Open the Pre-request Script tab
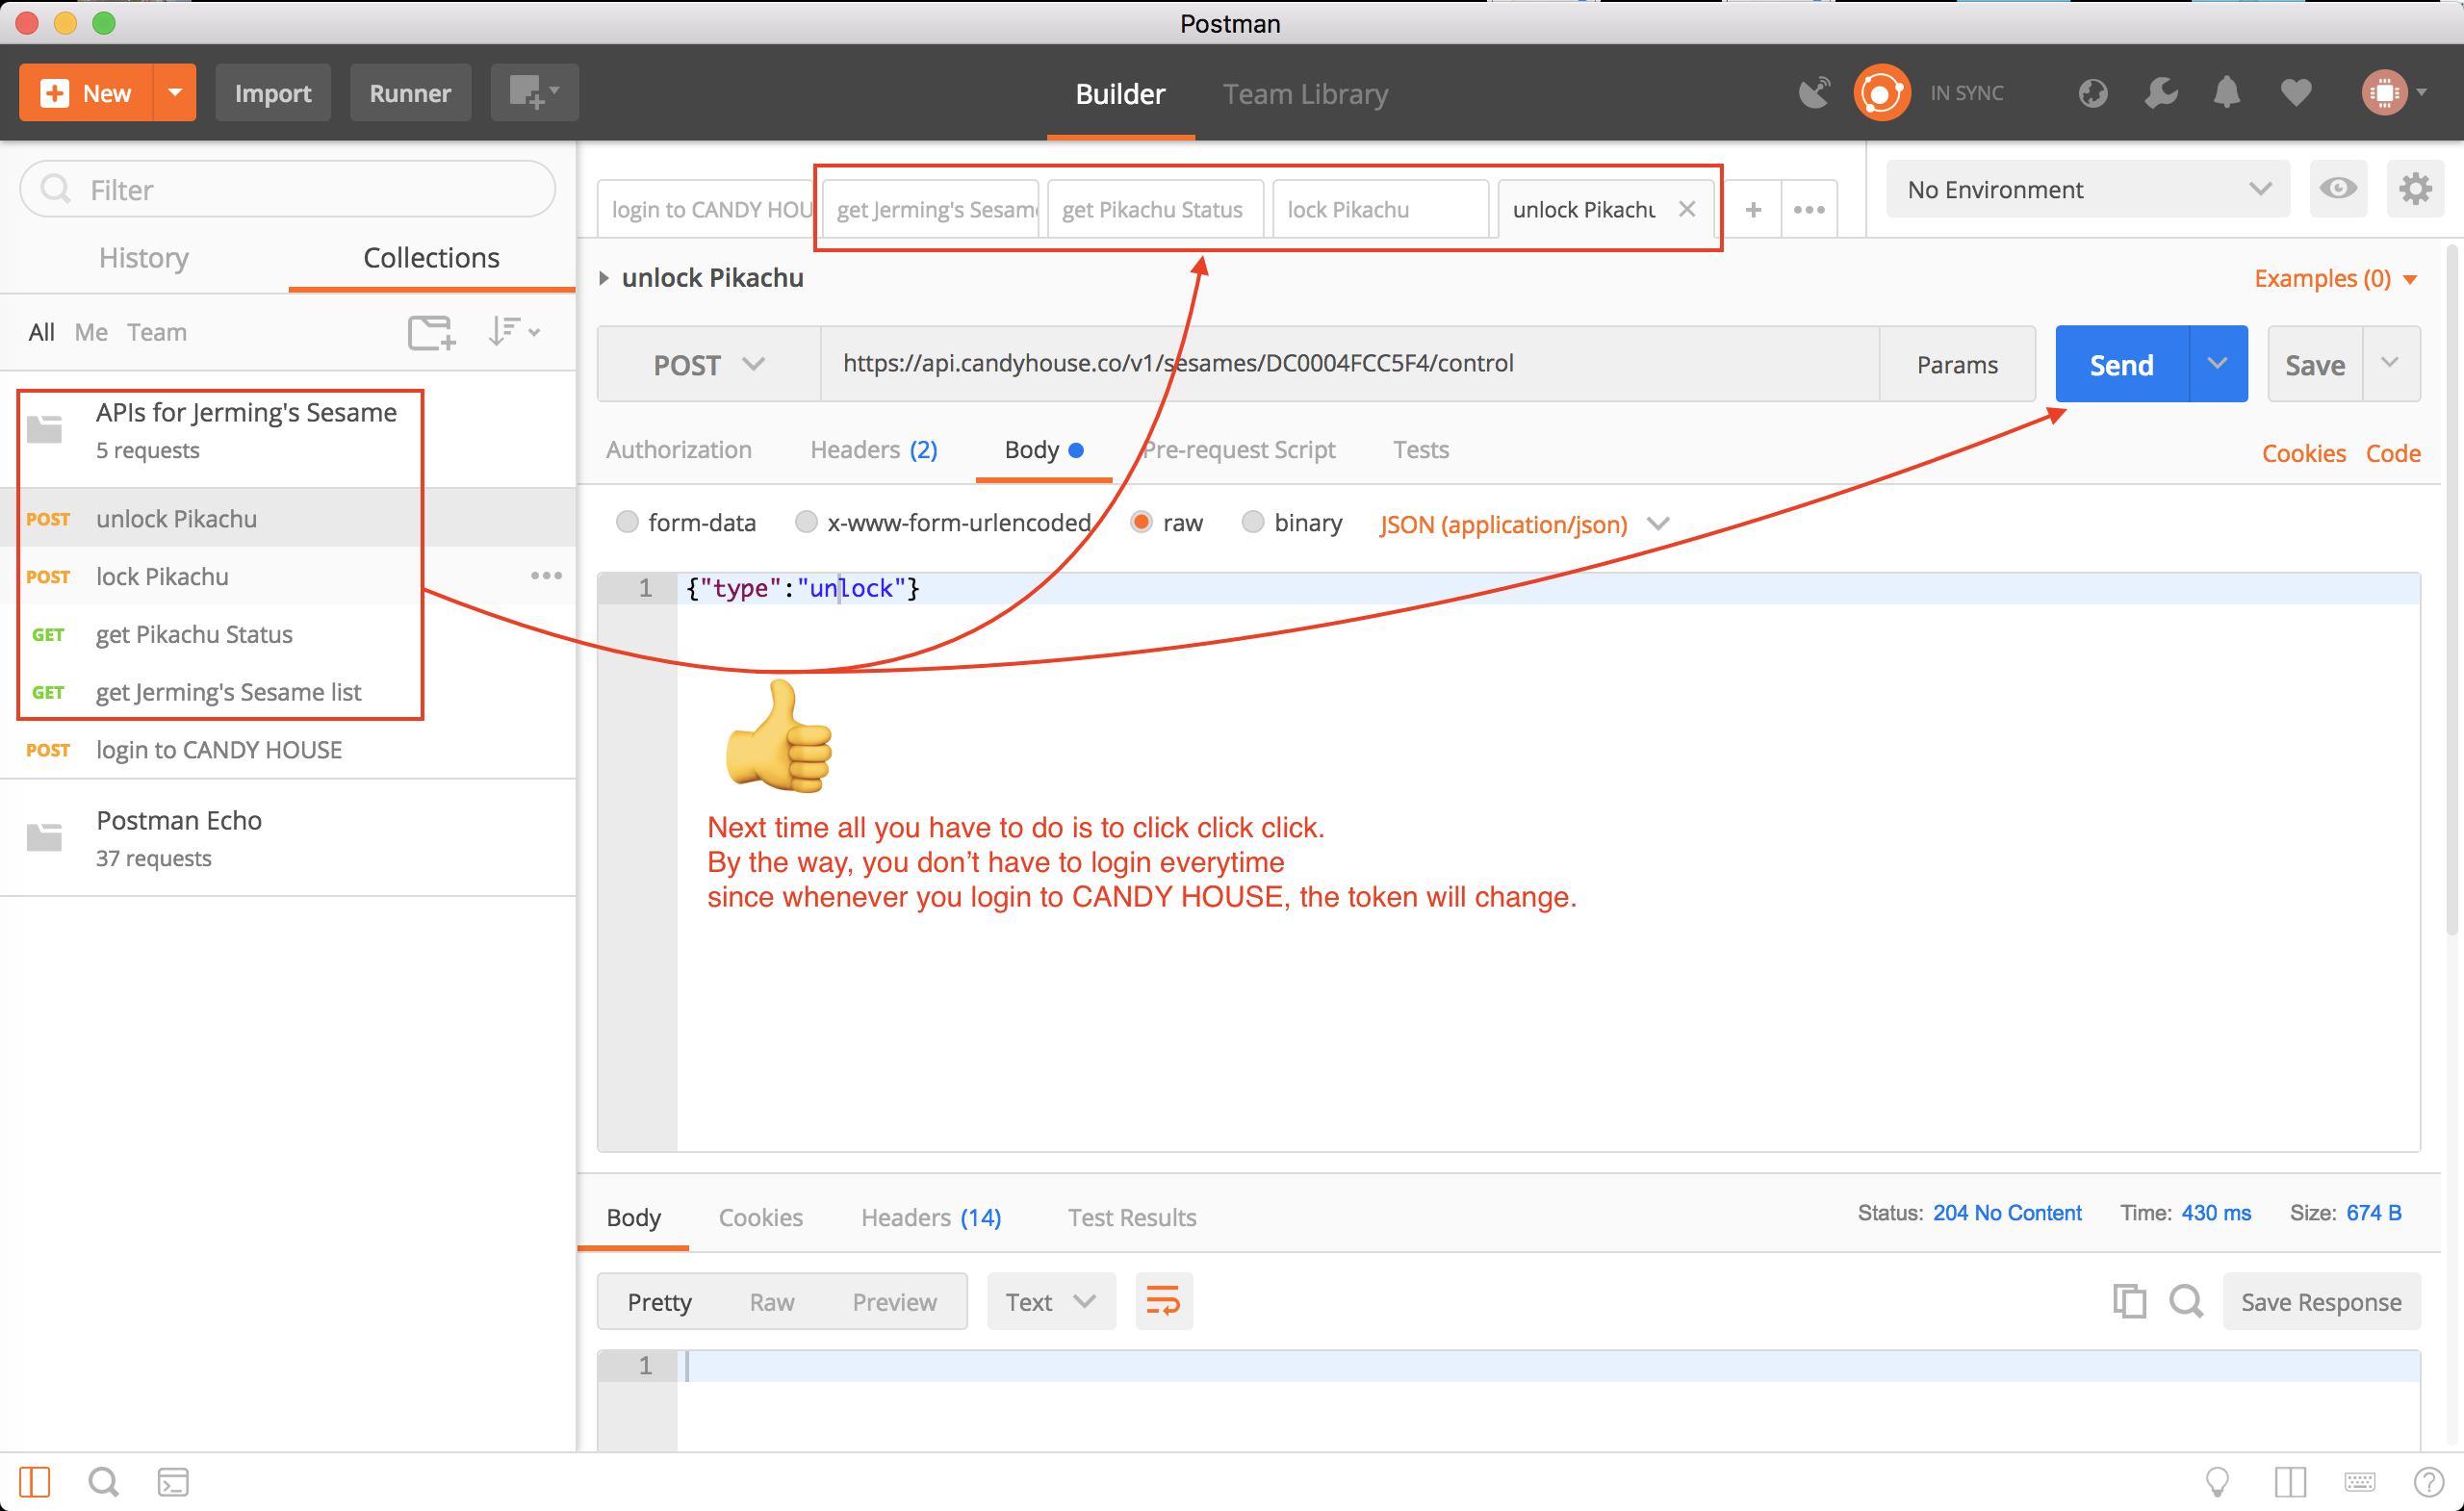2464x1511 pixels. point(1239,450)
